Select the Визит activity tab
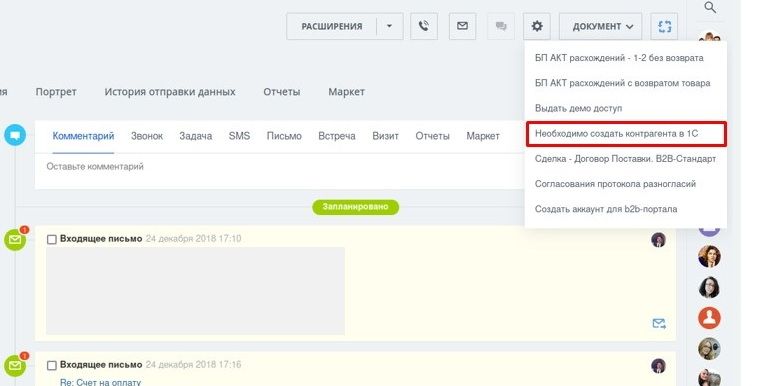The height and width of the screenshot is (386, 772). [x=386, y=136]
